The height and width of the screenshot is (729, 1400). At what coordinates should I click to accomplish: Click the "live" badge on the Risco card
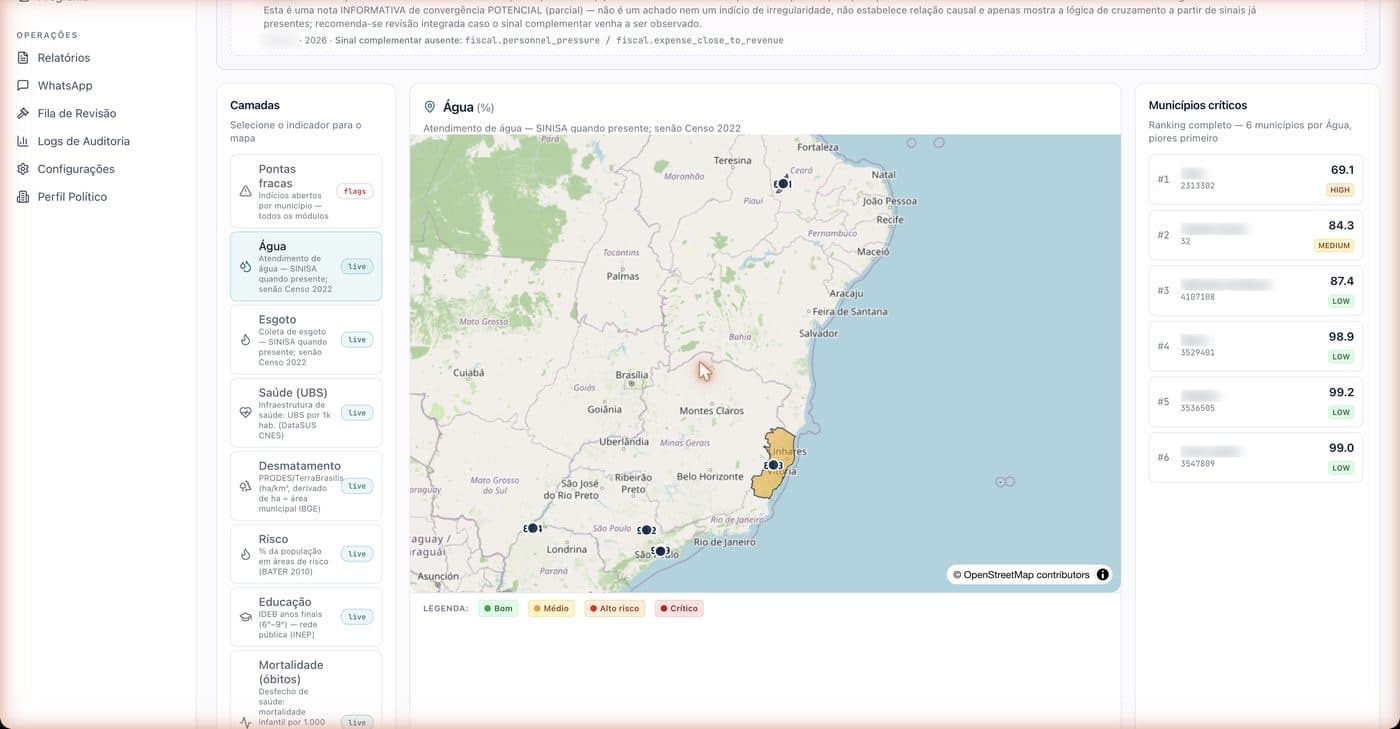[357, 554]
